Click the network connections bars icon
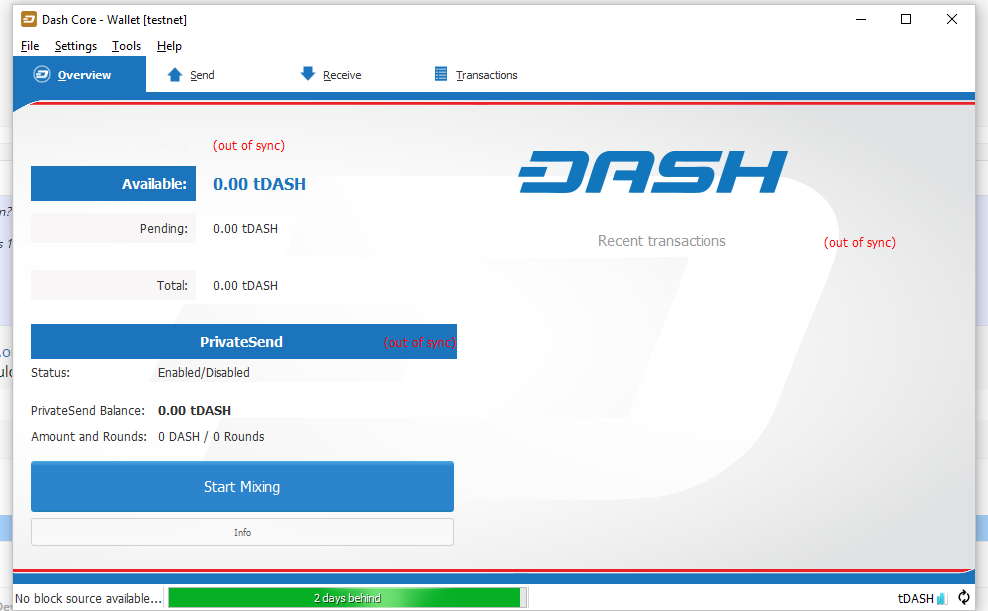Viewport: 988px width, 611px height. pos(942,598)
